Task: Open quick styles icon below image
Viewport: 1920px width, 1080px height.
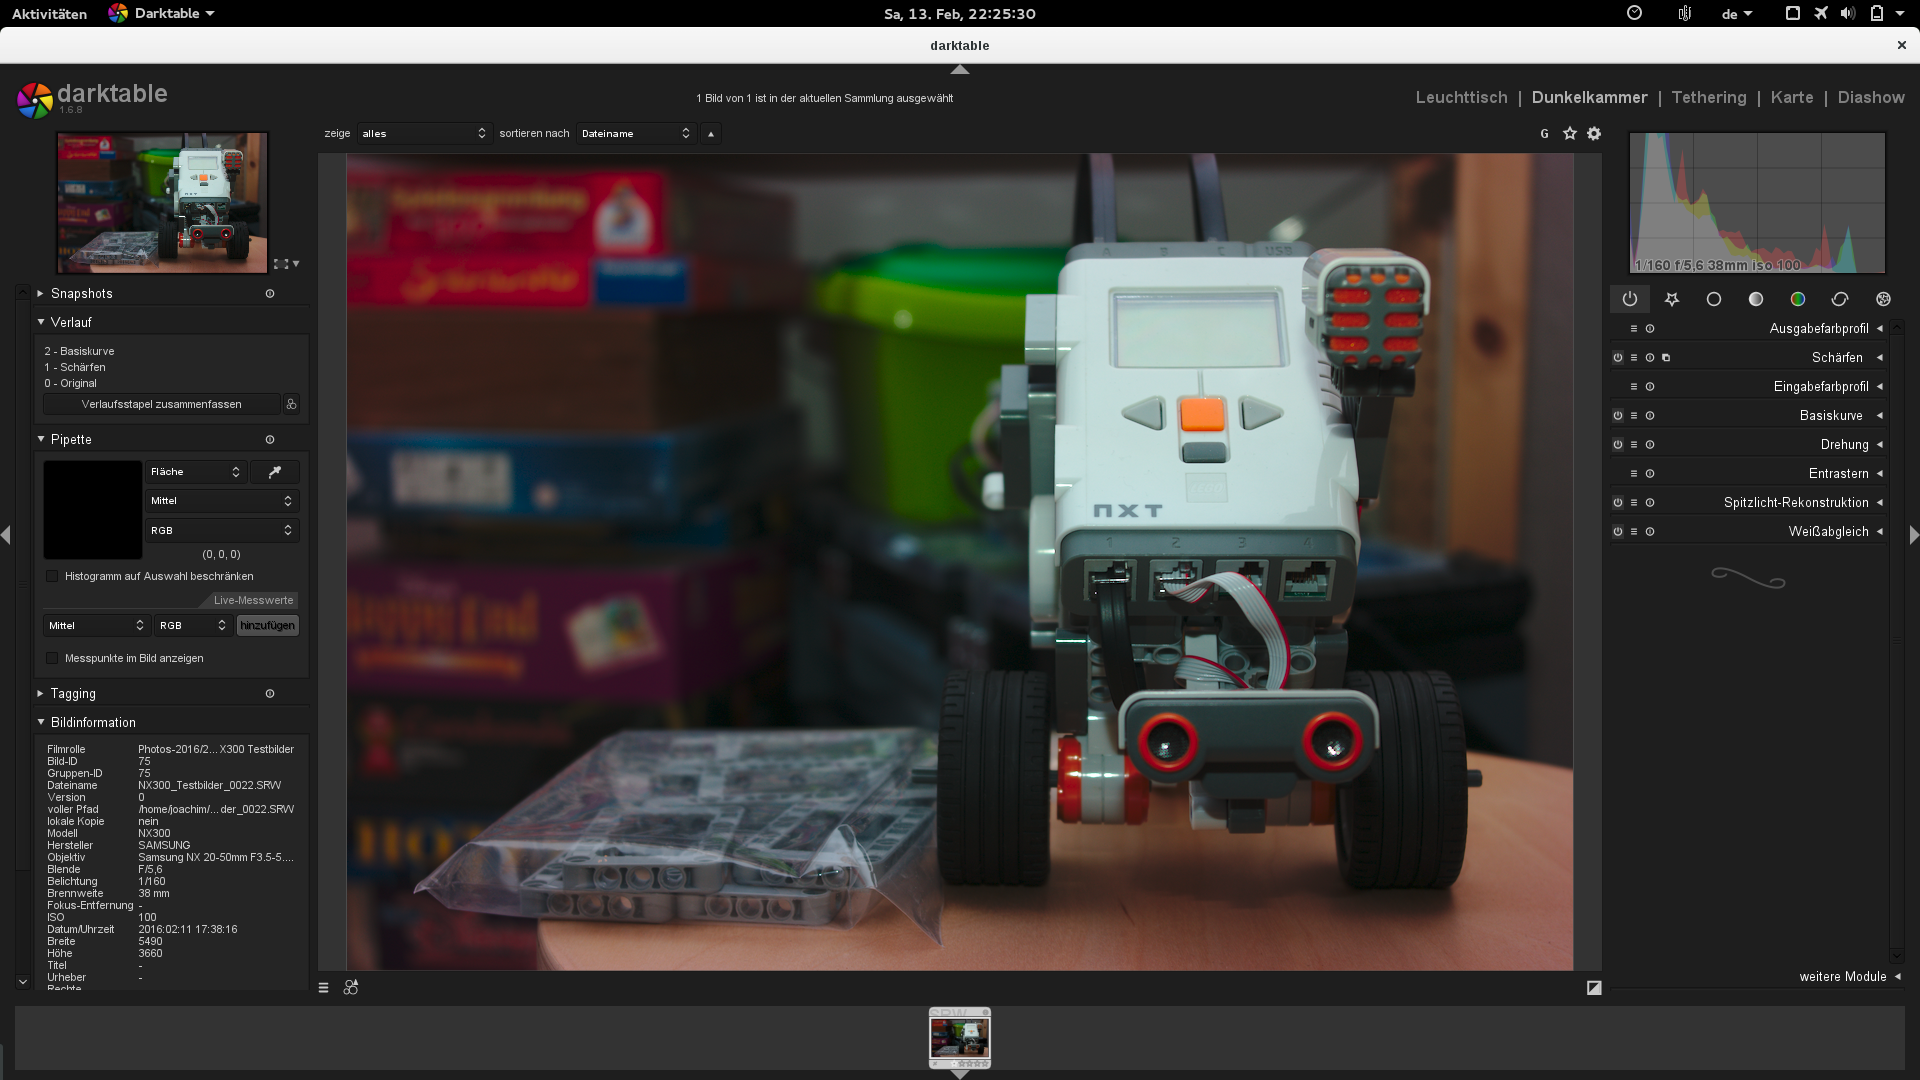Action: coord(351,988)
